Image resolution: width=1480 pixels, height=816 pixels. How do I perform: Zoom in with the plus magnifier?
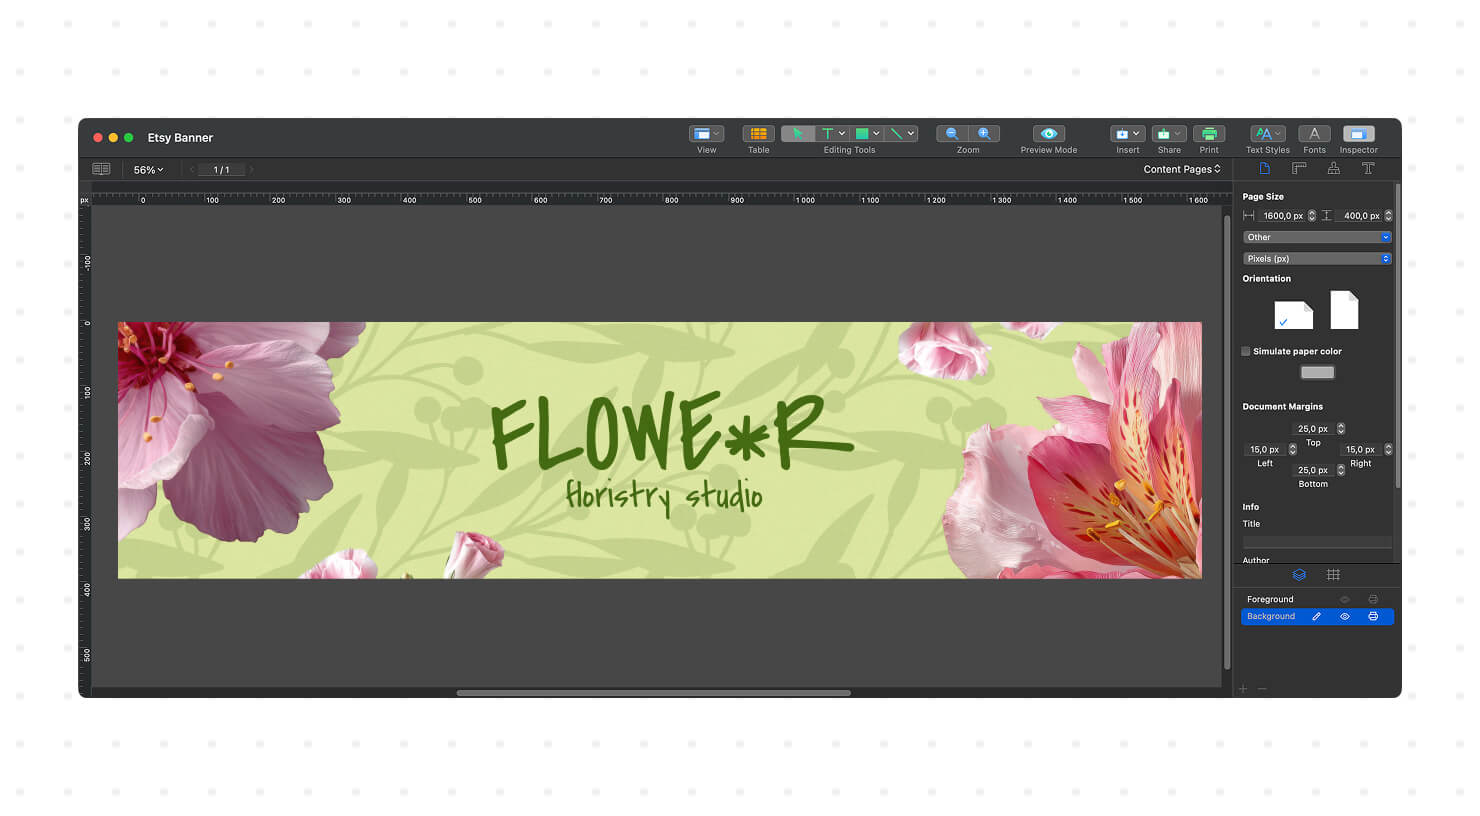(984, 134)
